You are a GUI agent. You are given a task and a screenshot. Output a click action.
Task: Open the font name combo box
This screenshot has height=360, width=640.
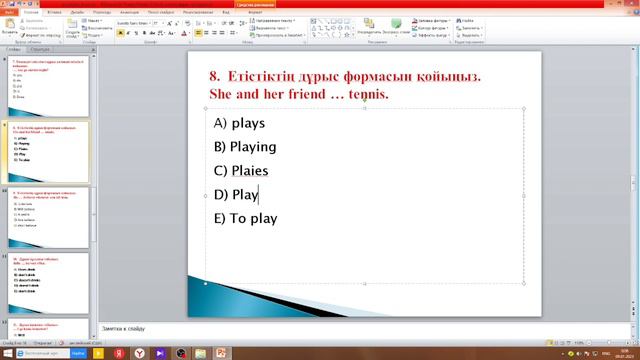[x=133, y=24]
